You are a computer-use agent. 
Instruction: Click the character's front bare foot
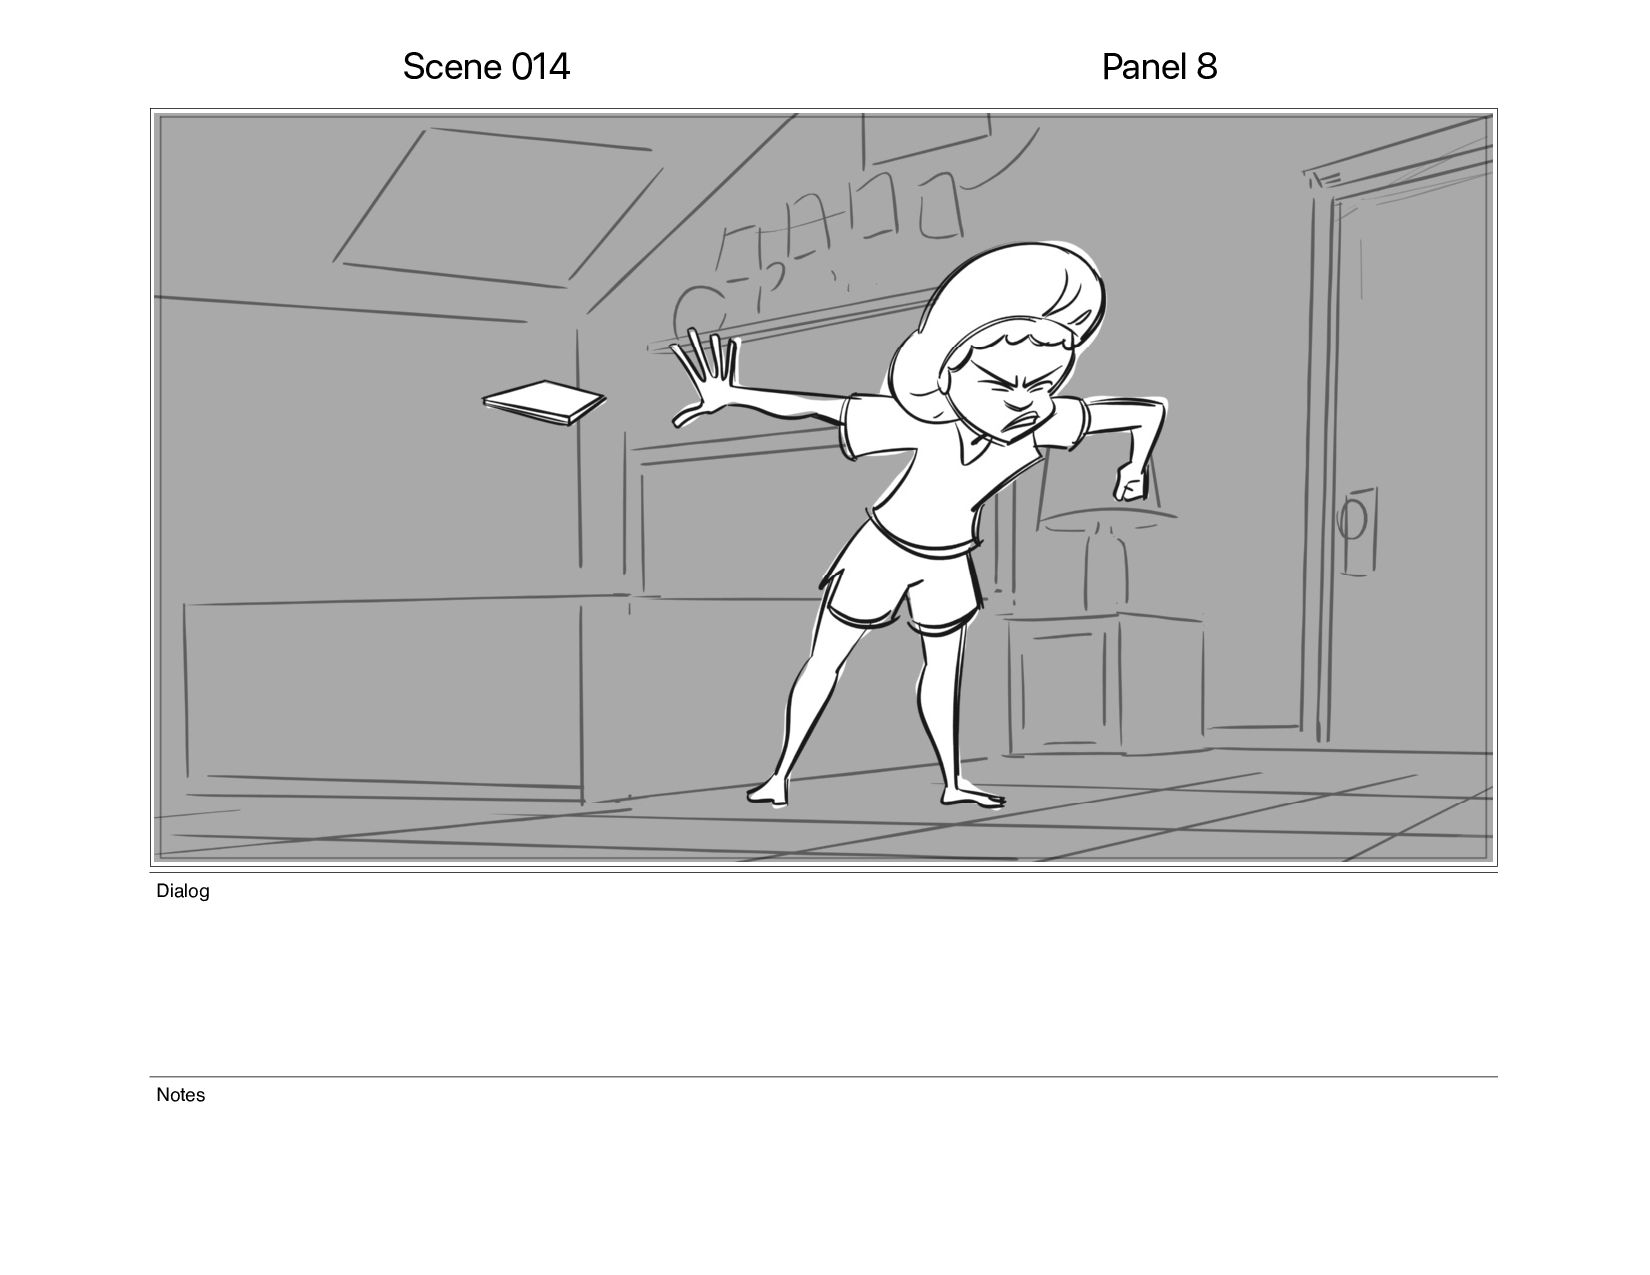972,795
